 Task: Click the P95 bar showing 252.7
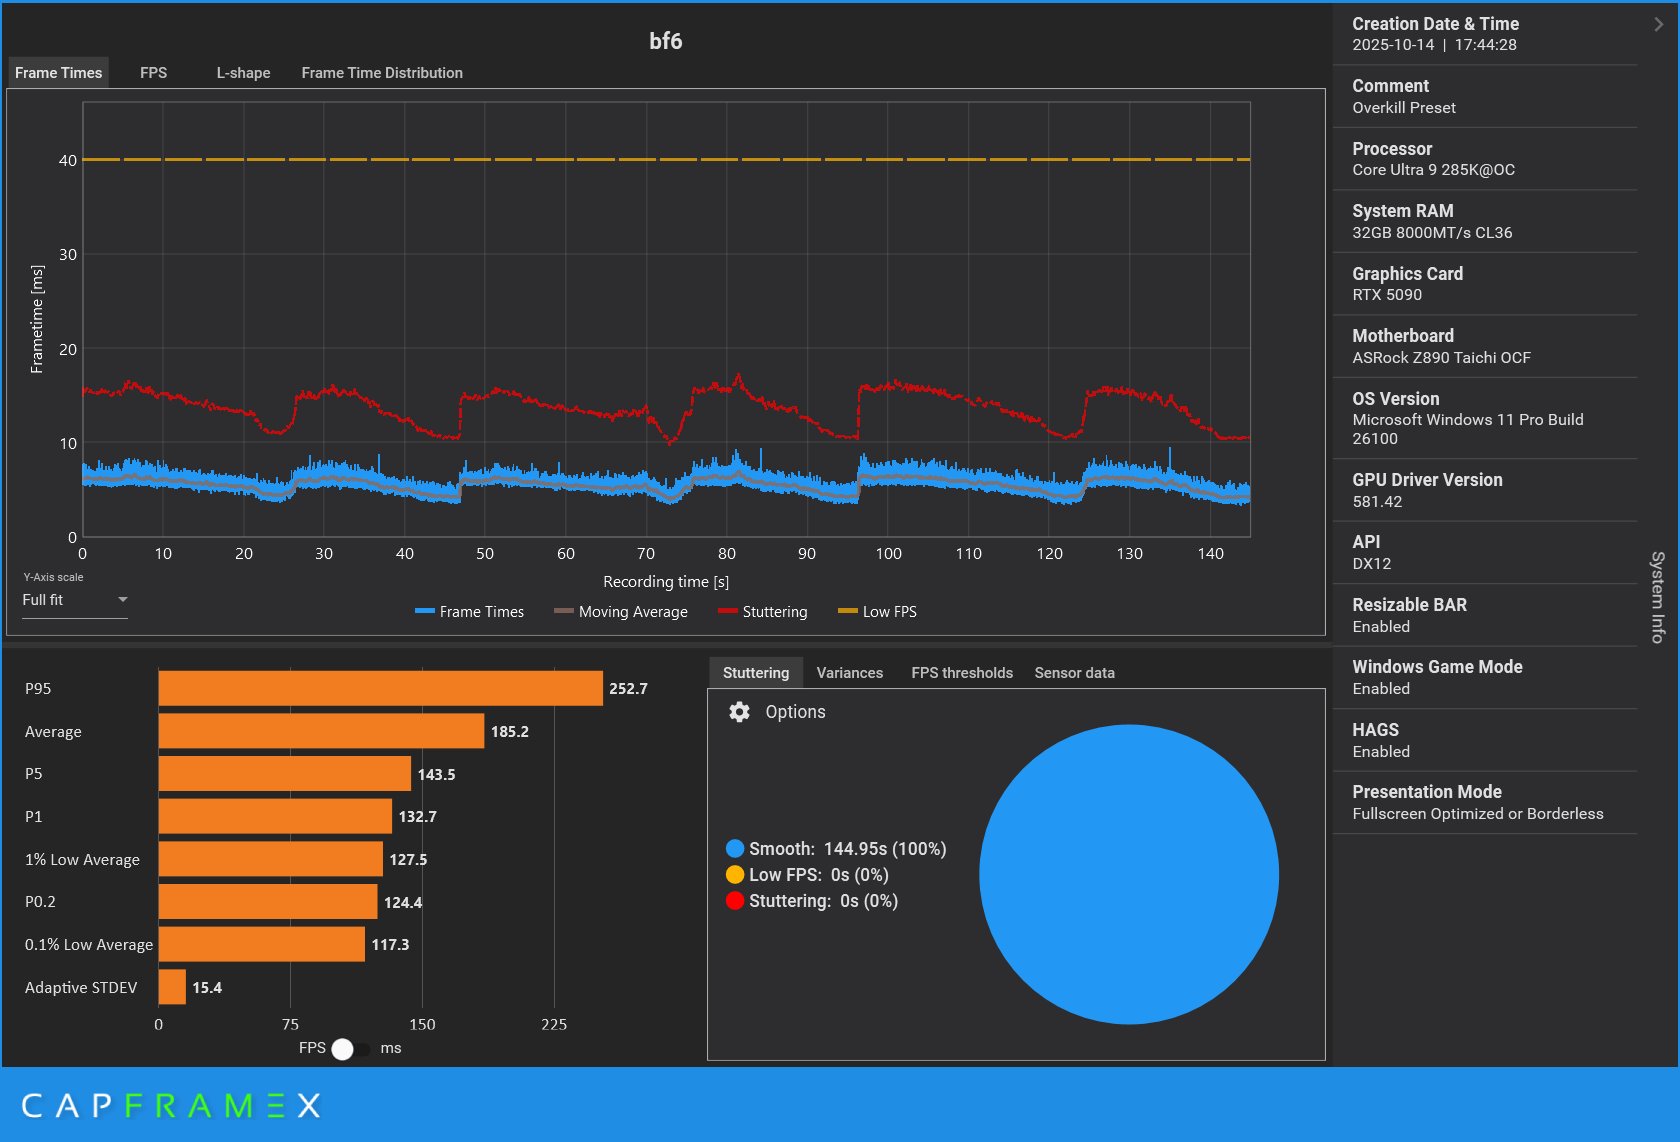(381, 688)
